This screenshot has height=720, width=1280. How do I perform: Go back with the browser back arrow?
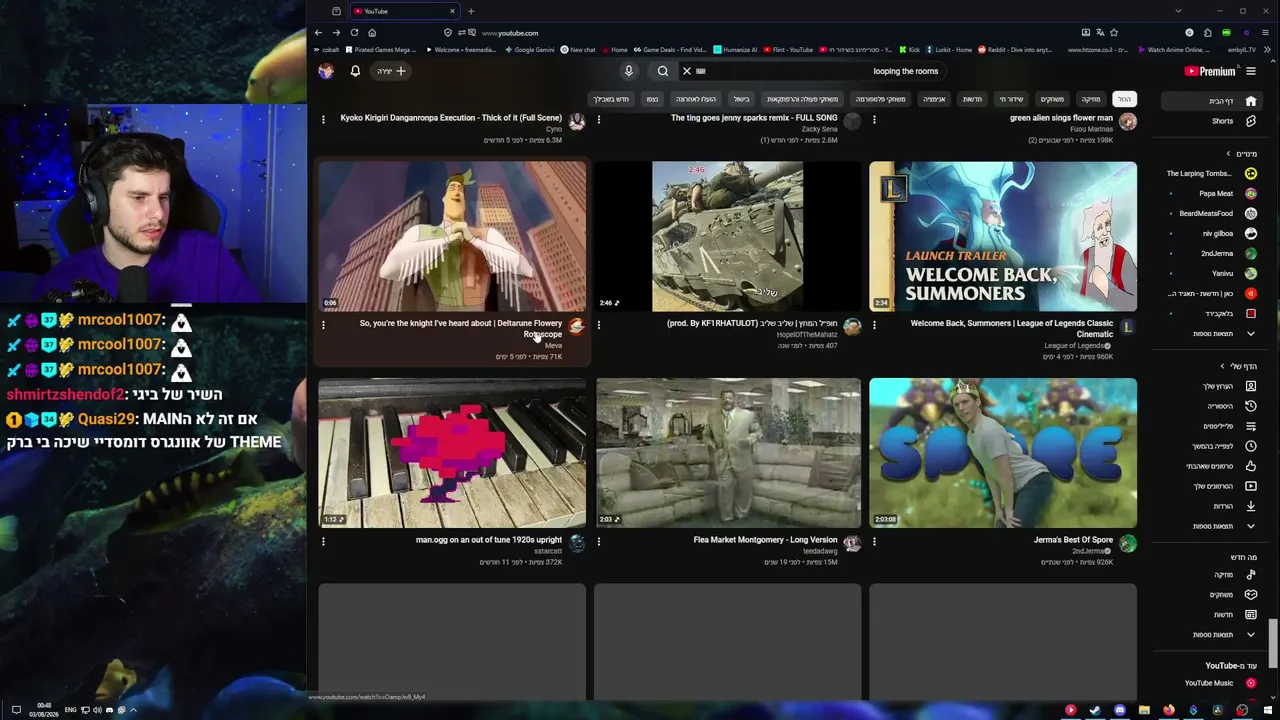318,33
